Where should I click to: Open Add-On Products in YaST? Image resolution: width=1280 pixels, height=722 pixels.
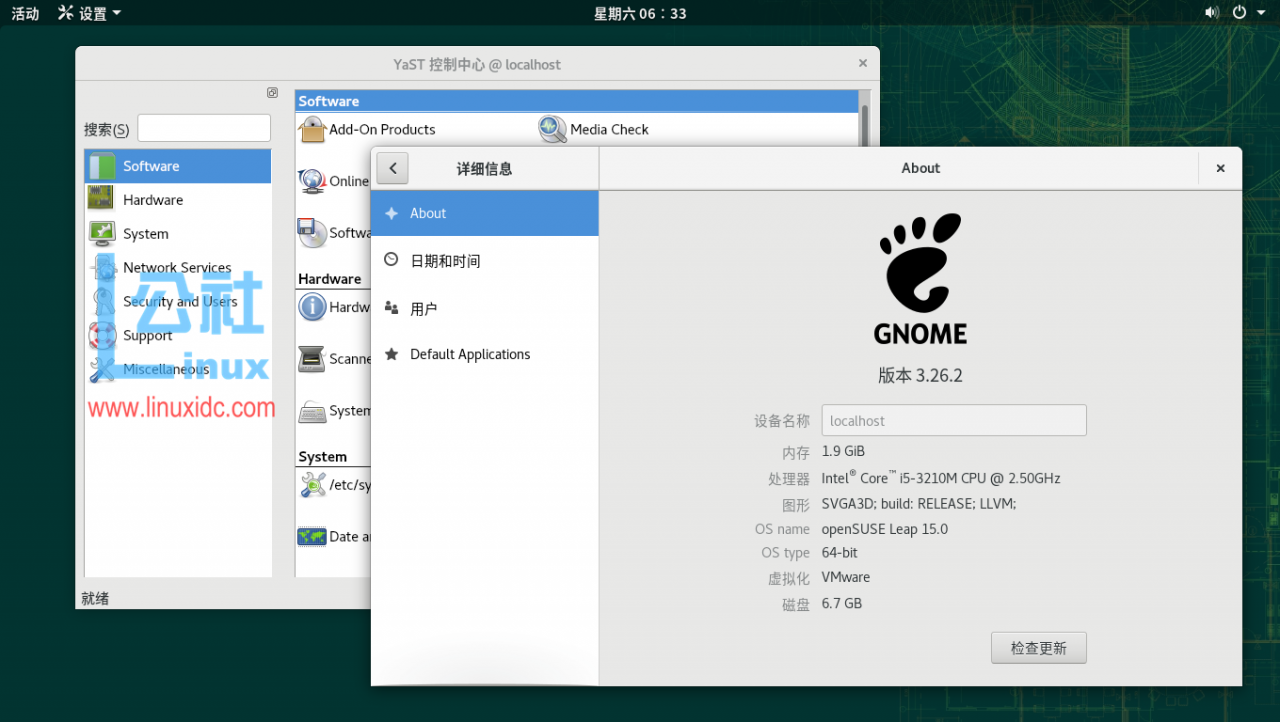pyautogui.click(x=367, y=129)
